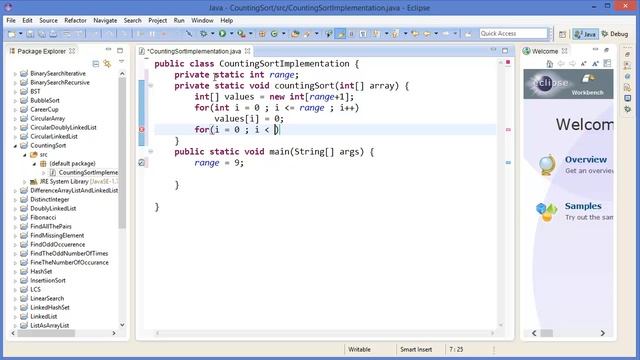
Task: Expand the BinarySearchIterative project
Action: point(16,74)
